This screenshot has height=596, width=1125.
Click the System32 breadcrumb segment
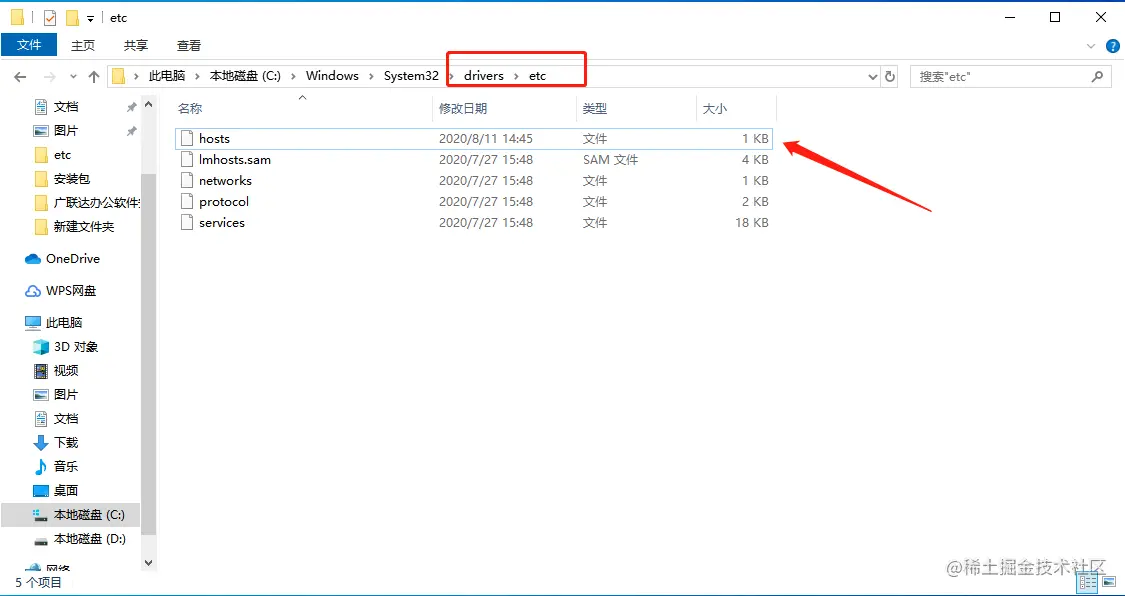click(x=411, y=76)
